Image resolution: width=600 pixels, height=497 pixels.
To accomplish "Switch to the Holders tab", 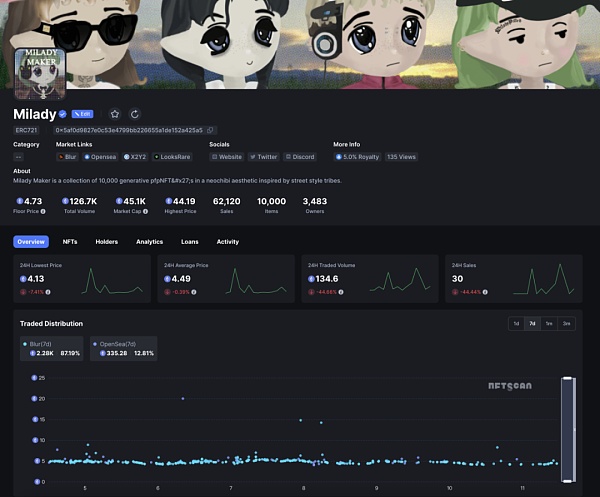I will coord(107,242).
